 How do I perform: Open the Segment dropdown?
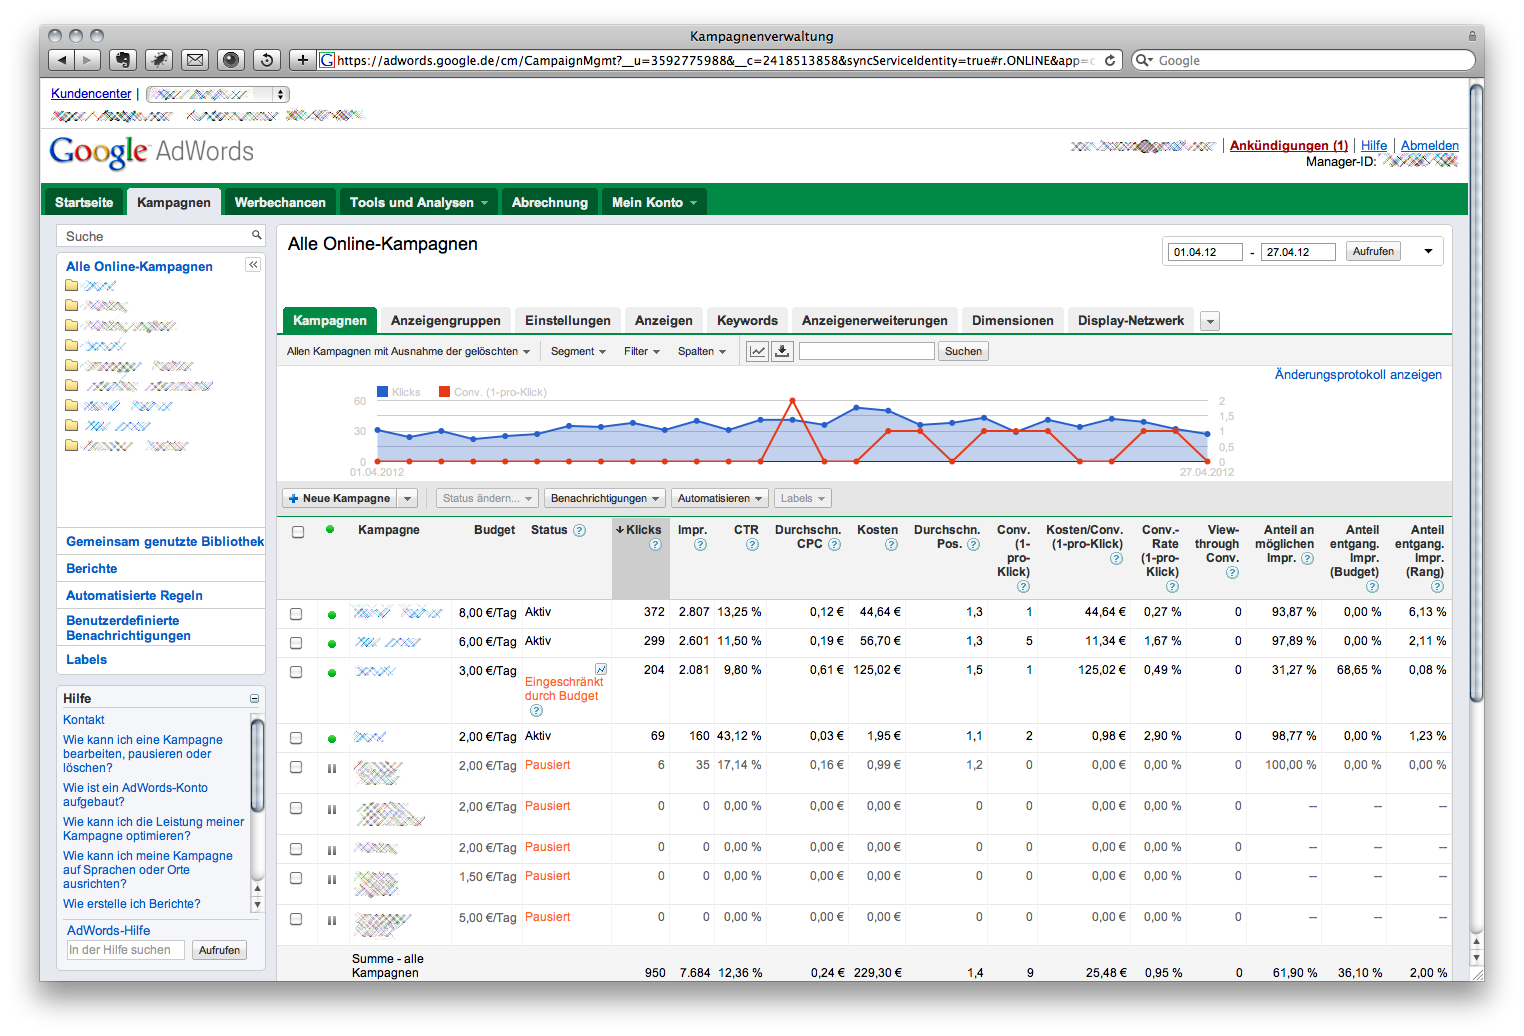[x=578, y=351]
